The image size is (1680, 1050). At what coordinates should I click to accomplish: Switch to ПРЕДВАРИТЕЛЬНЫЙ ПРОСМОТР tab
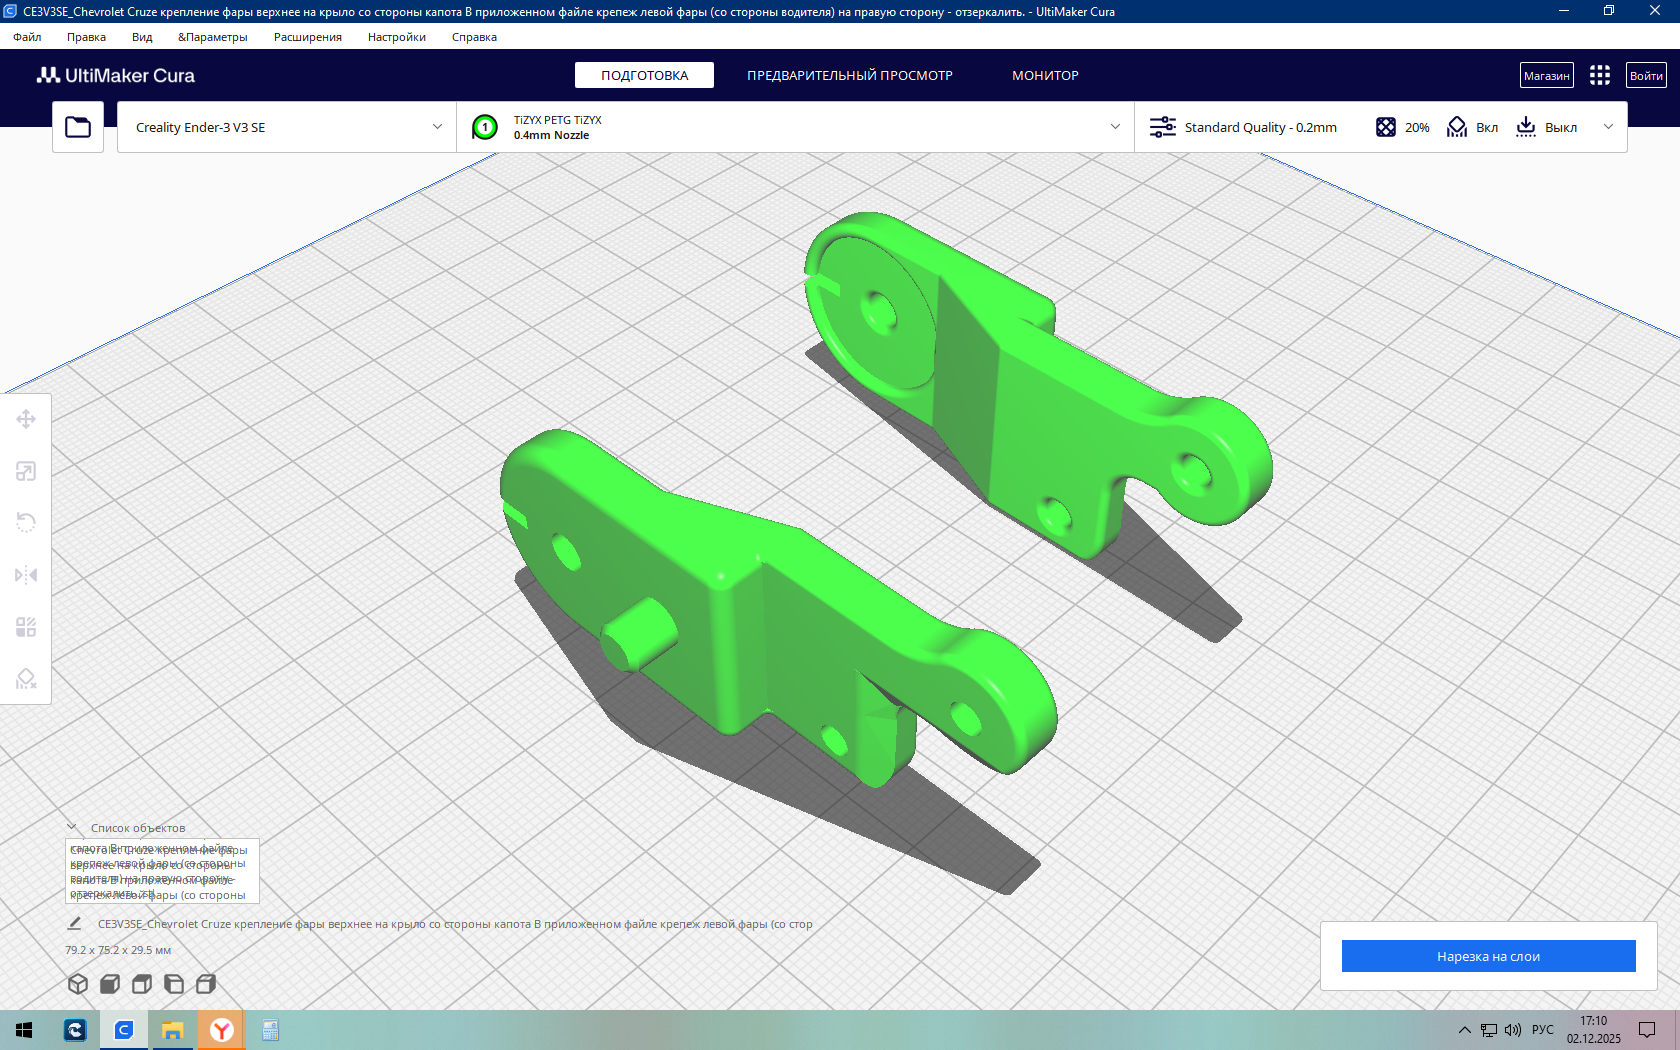850,75
